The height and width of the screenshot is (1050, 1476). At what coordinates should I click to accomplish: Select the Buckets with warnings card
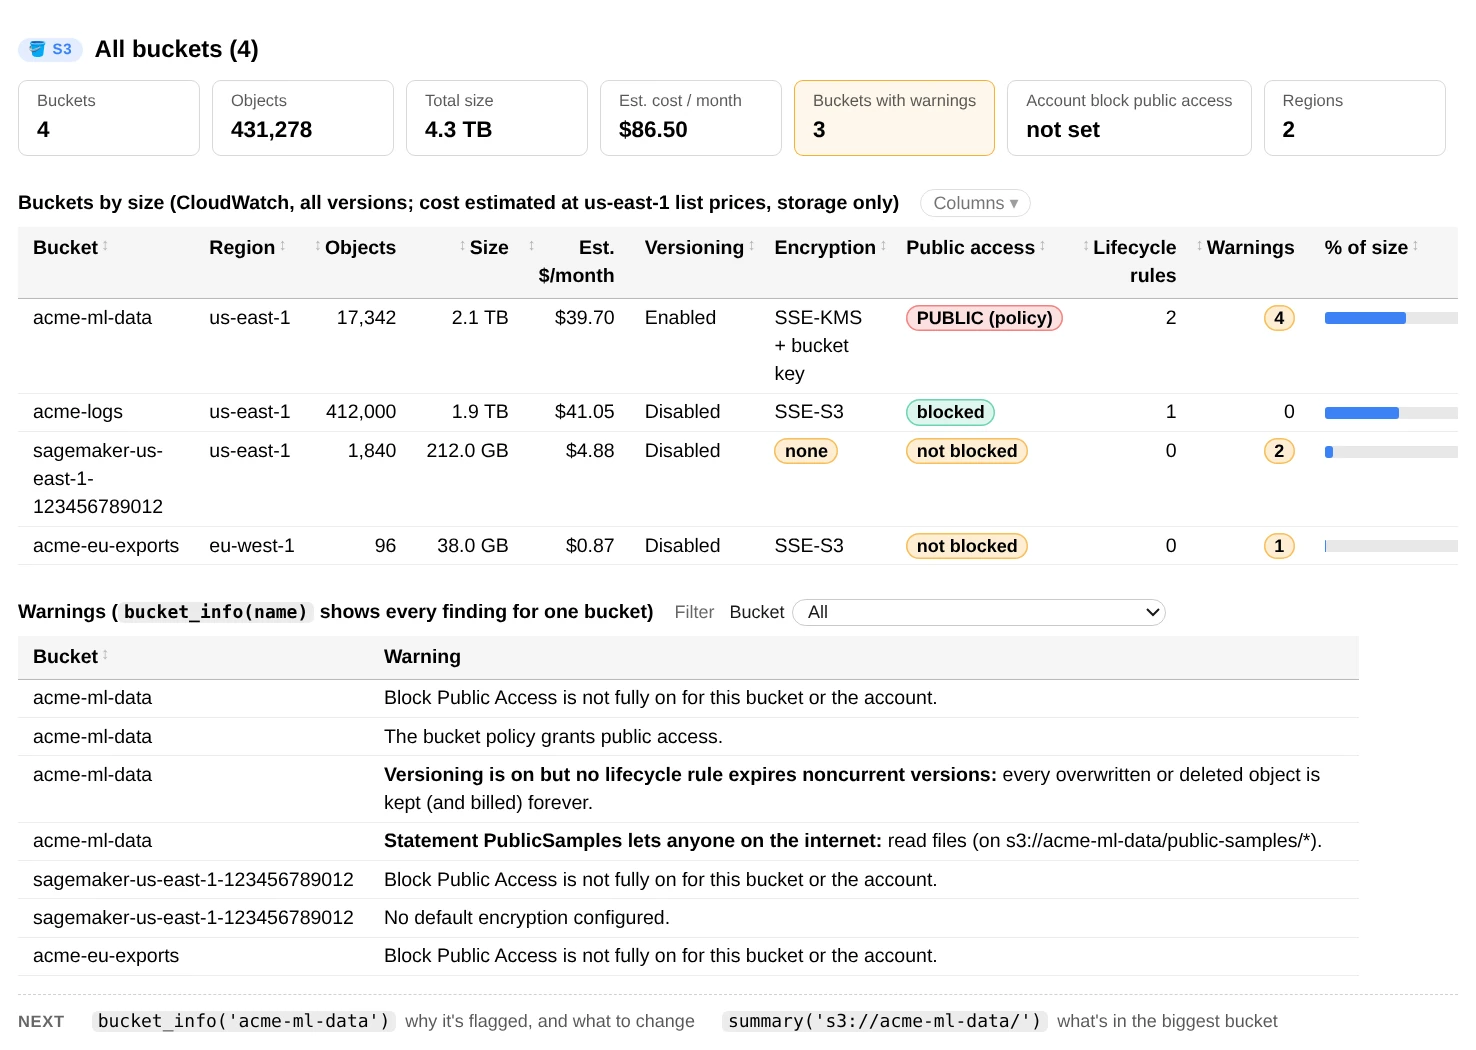[894, 118]
